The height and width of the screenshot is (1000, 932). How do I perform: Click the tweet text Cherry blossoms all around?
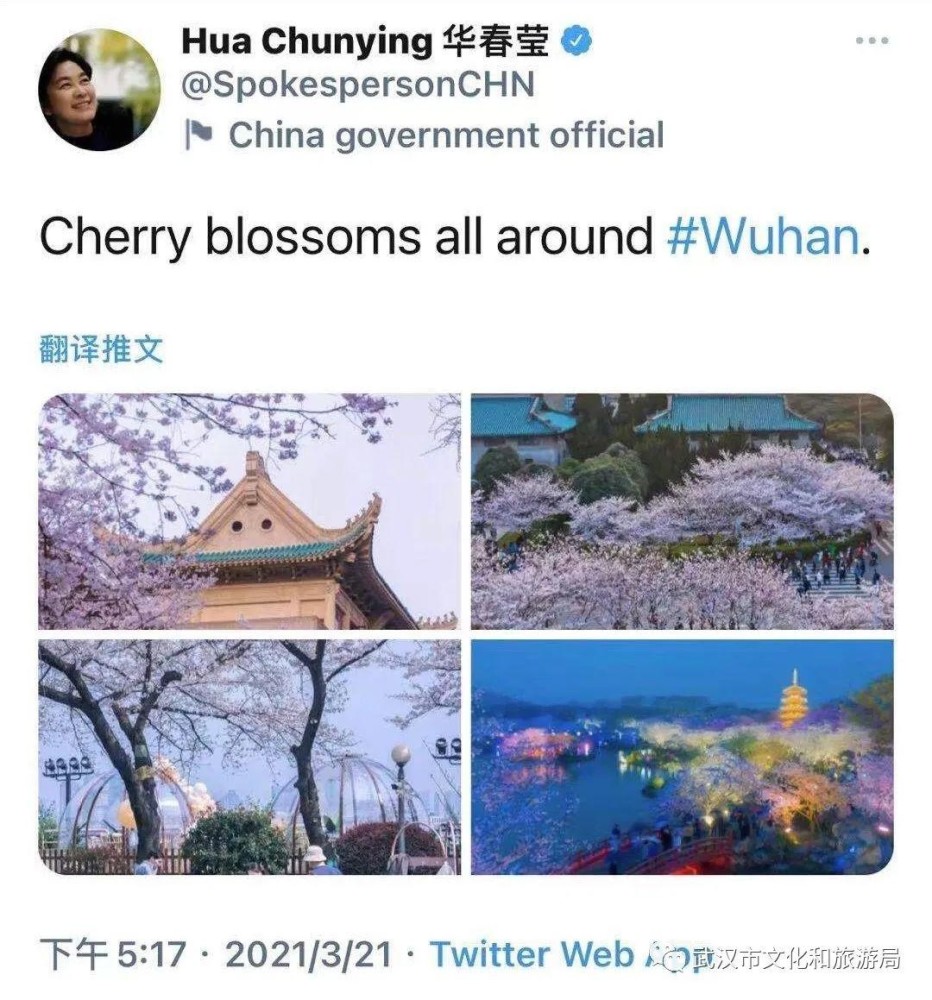click(x=346, y=236)
